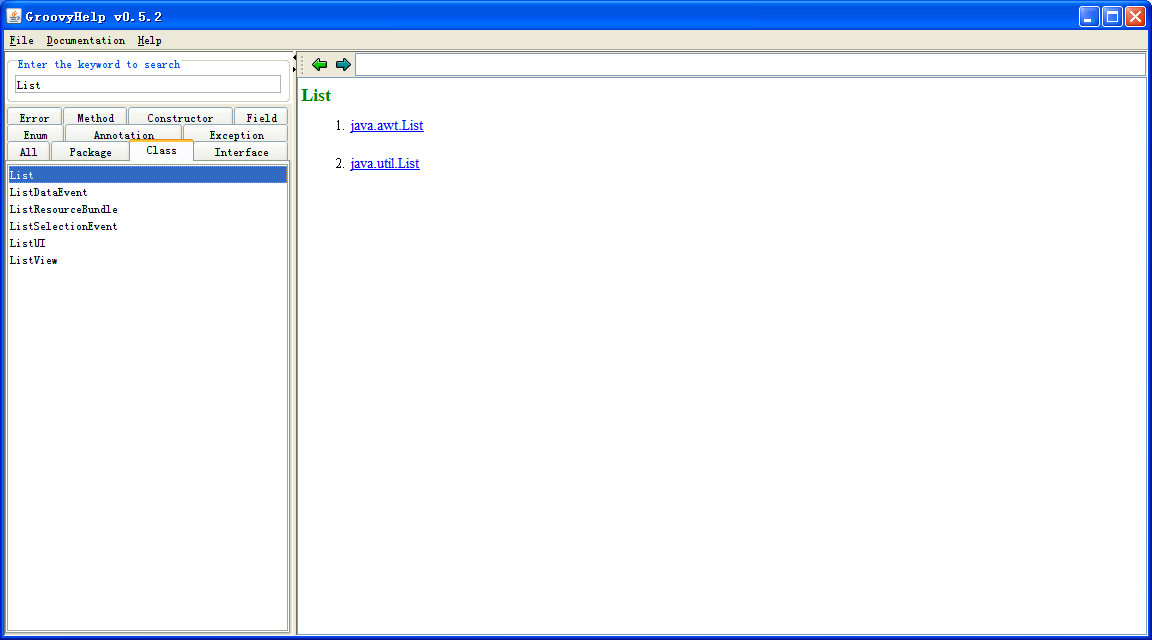The height and width of the screenshot is (640, 1152).
Task: Collapse the search panel via divider arrow
Action: coord(295,57)
